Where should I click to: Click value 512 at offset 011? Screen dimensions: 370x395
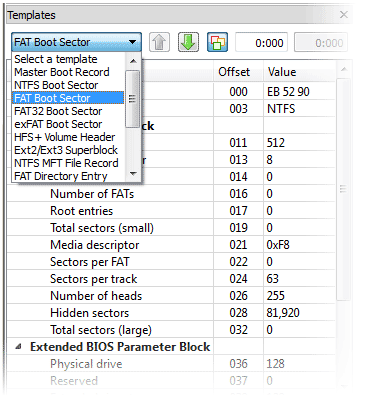pyautogui.click(x=276, y=143)
